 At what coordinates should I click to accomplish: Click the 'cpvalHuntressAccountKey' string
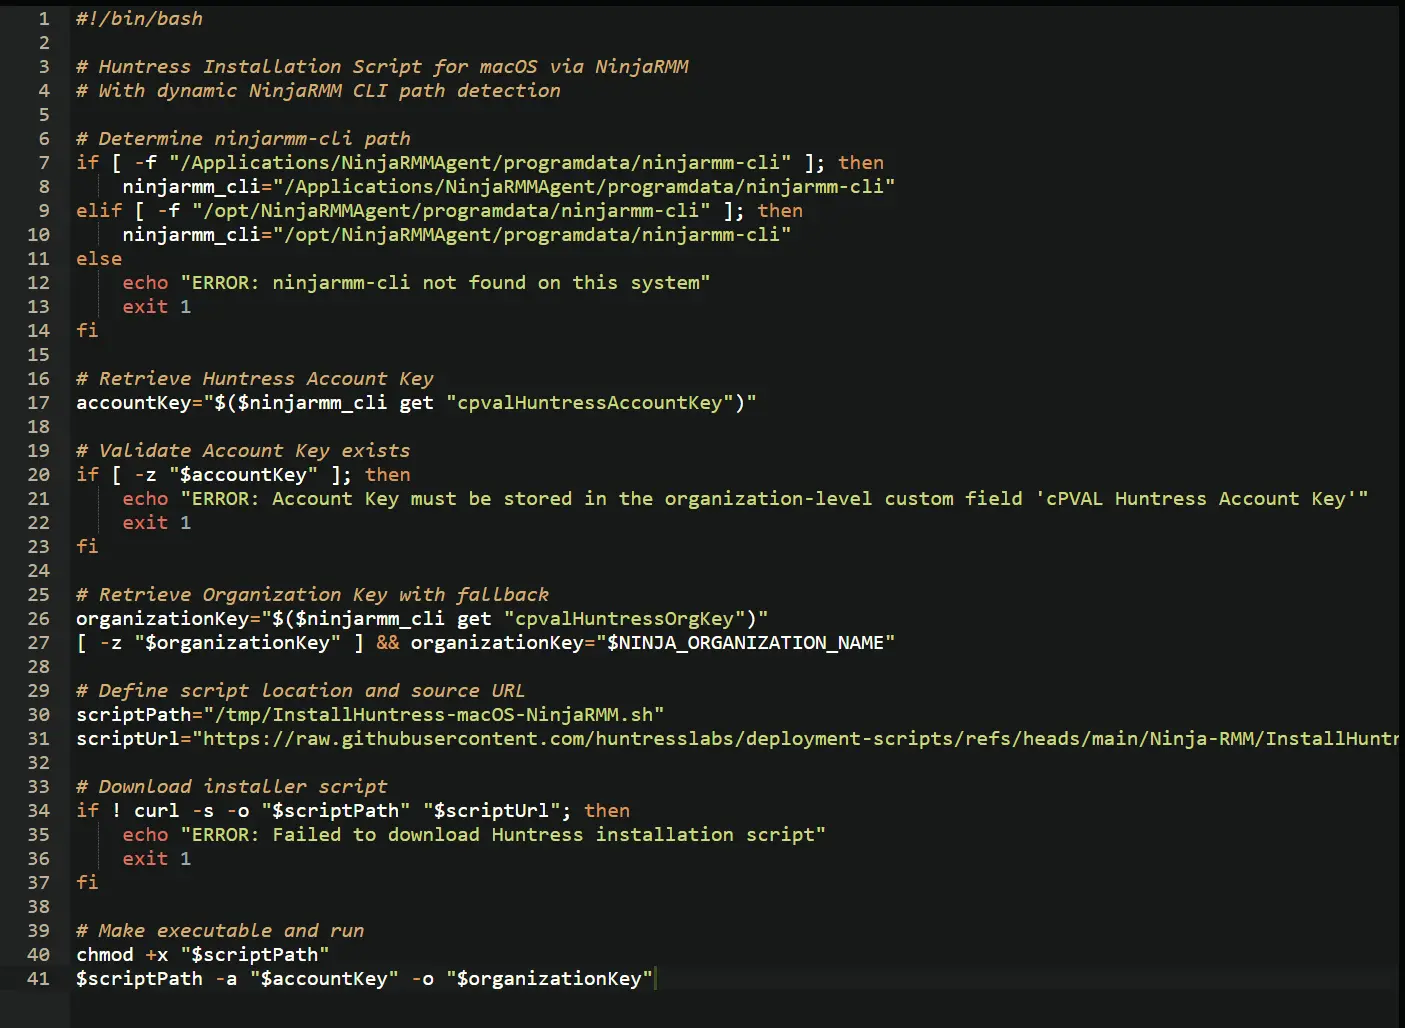590,403
